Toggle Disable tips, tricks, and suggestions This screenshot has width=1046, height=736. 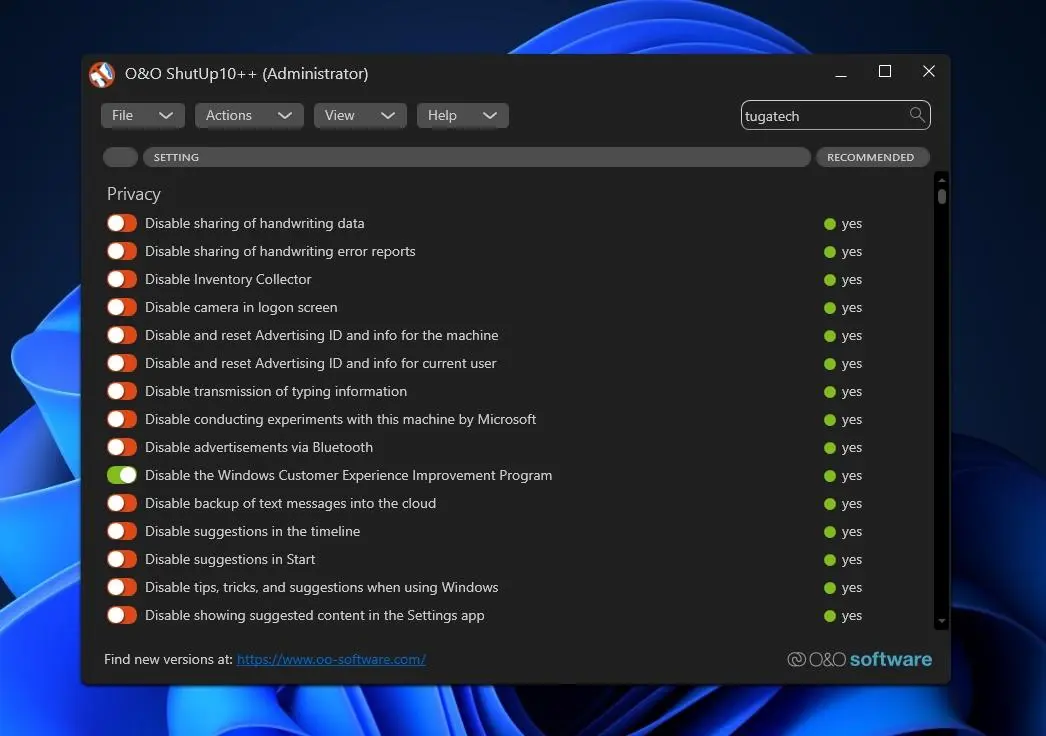pos(121,587)
